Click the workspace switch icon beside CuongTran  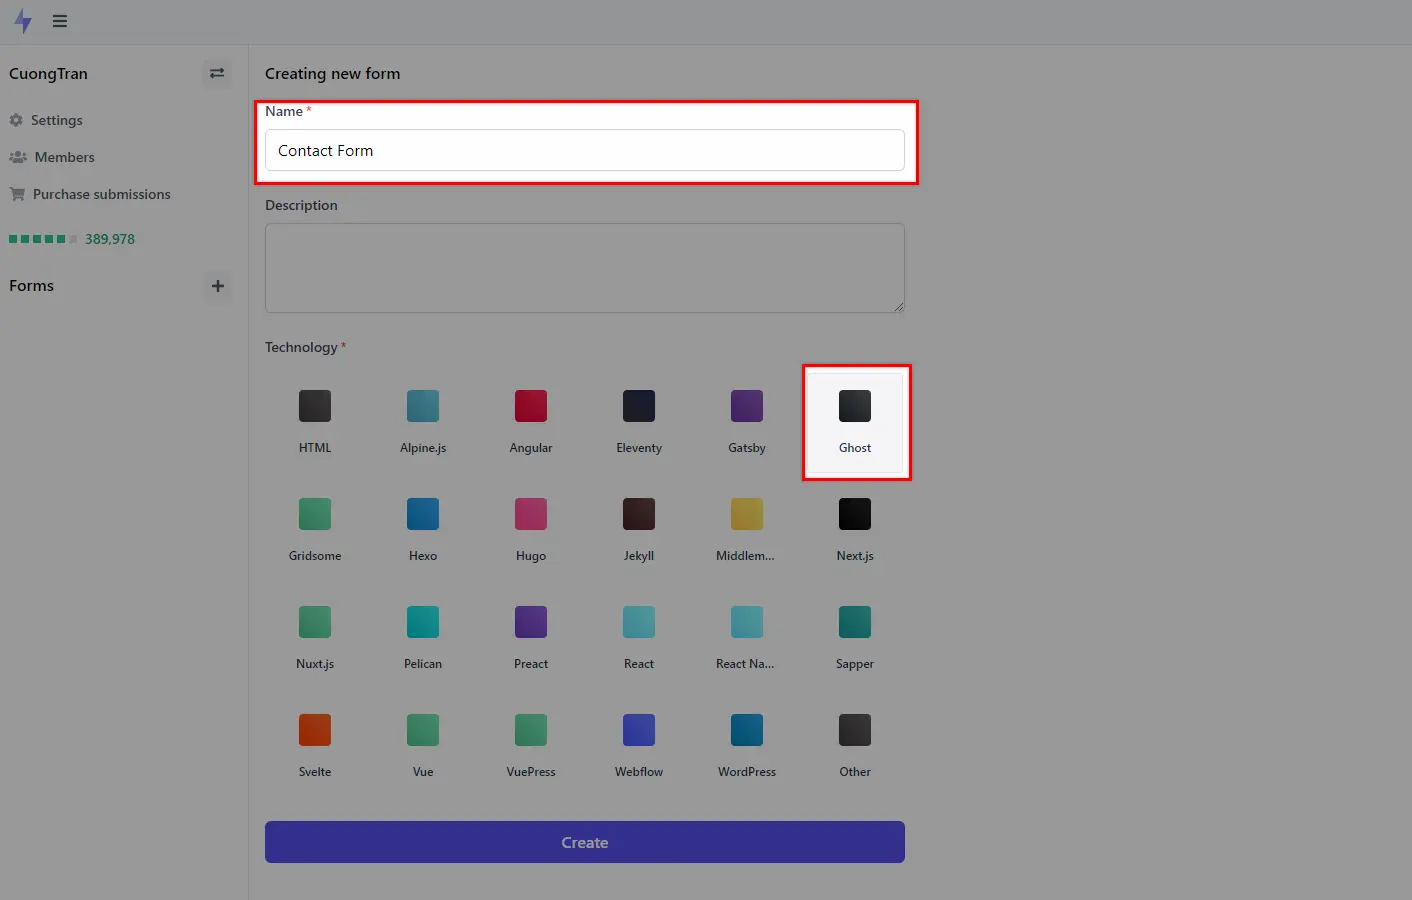[x=217, y=73]
